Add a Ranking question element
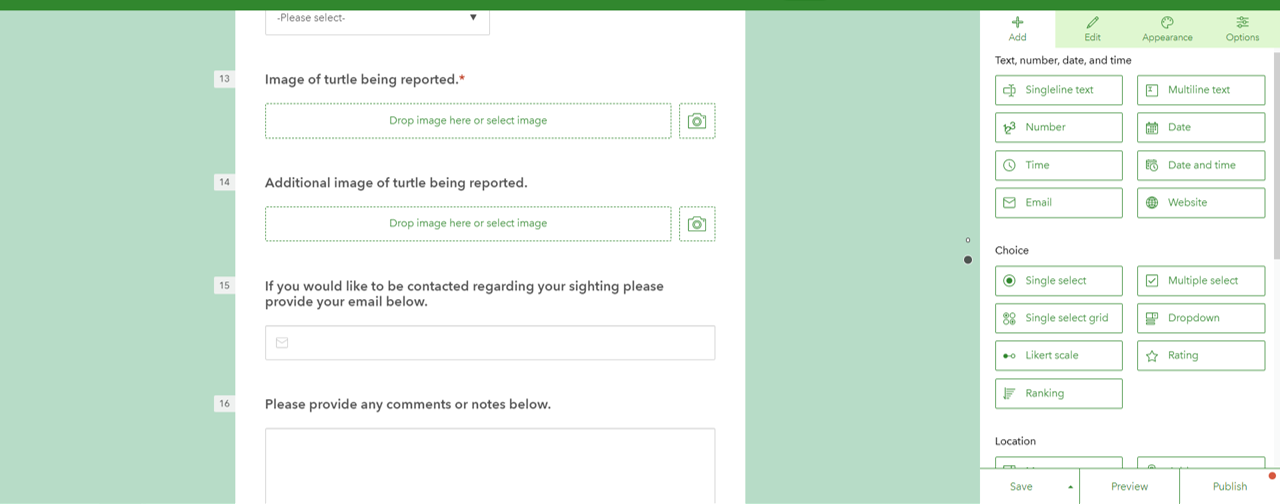 (1058, 393)
